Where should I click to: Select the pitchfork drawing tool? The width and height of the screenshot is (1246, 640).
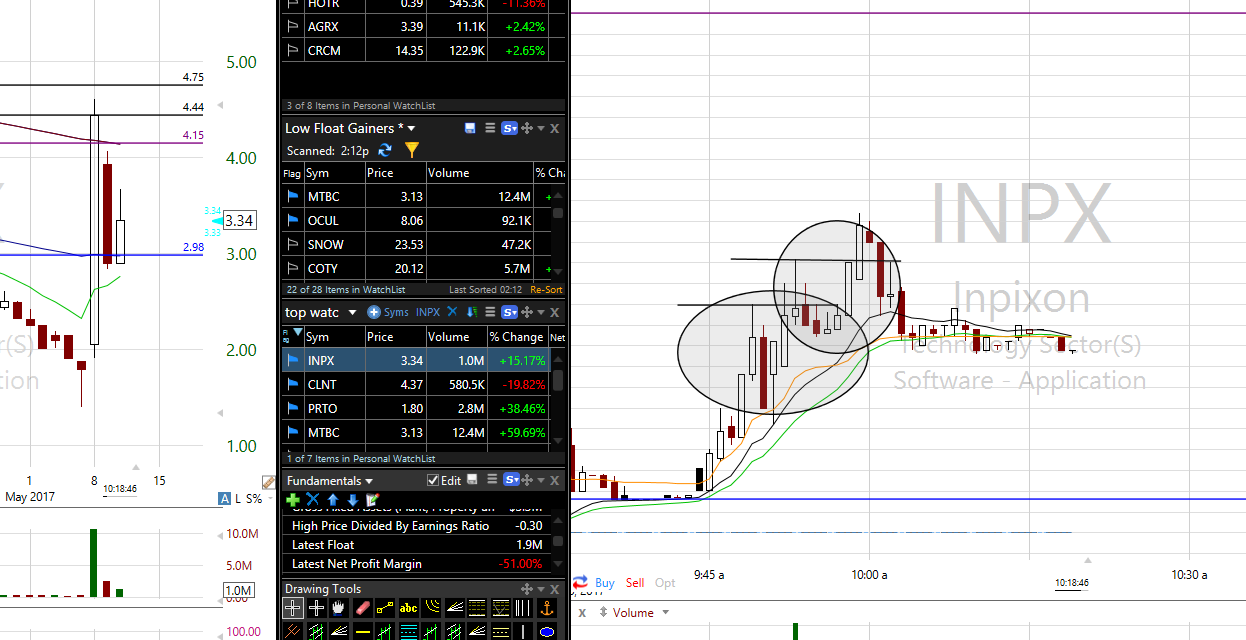click(x=293, y=631)
